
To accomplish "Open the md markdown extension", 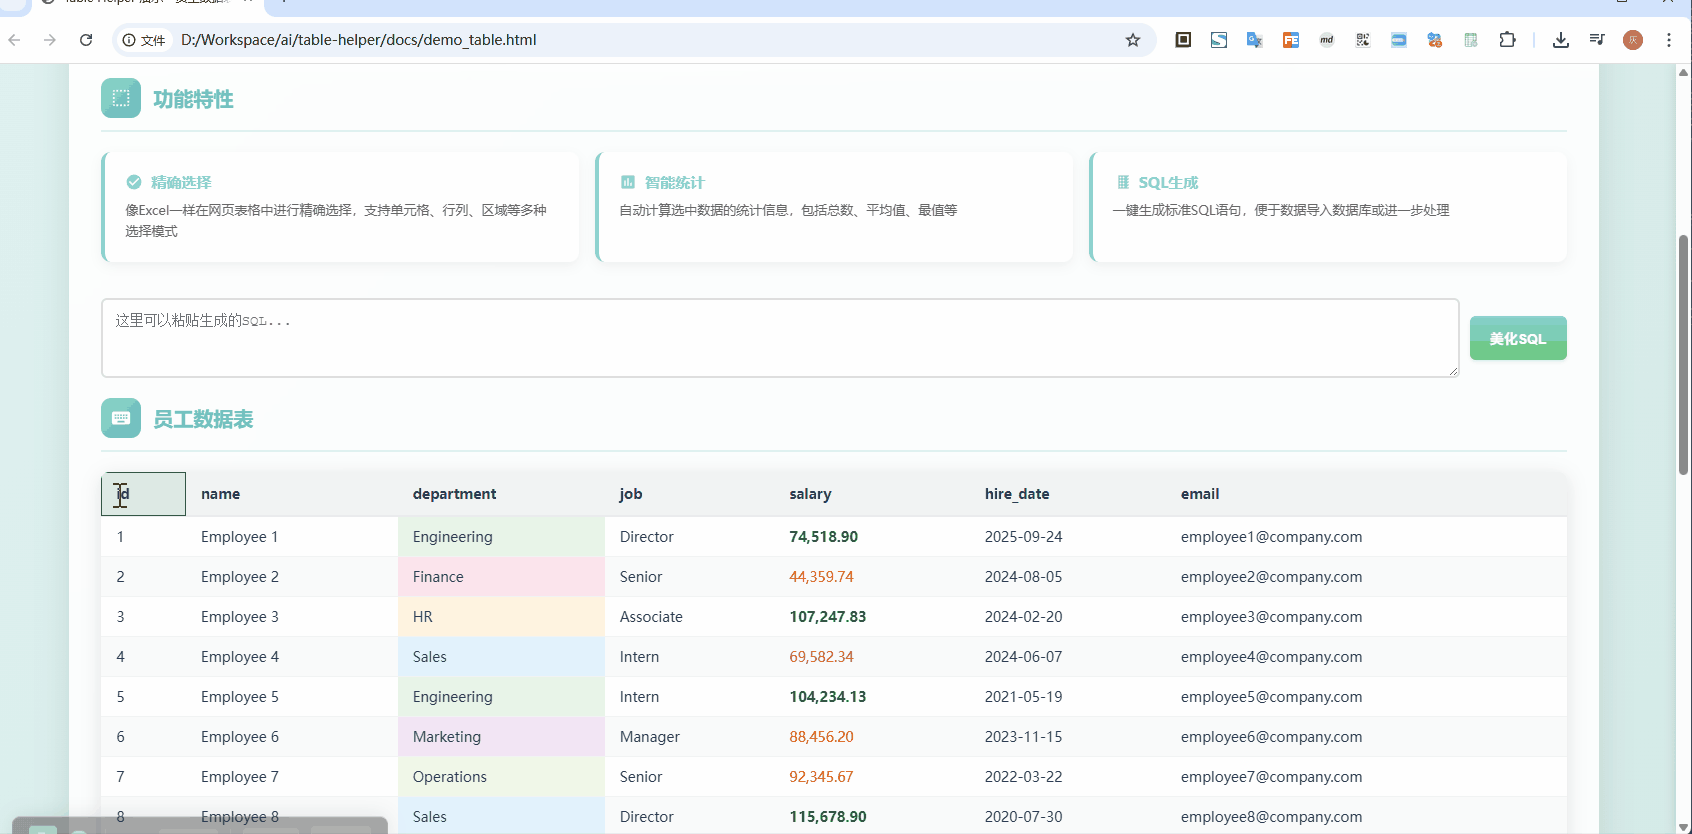I will pyautogui.click(x=1327, y=40).
